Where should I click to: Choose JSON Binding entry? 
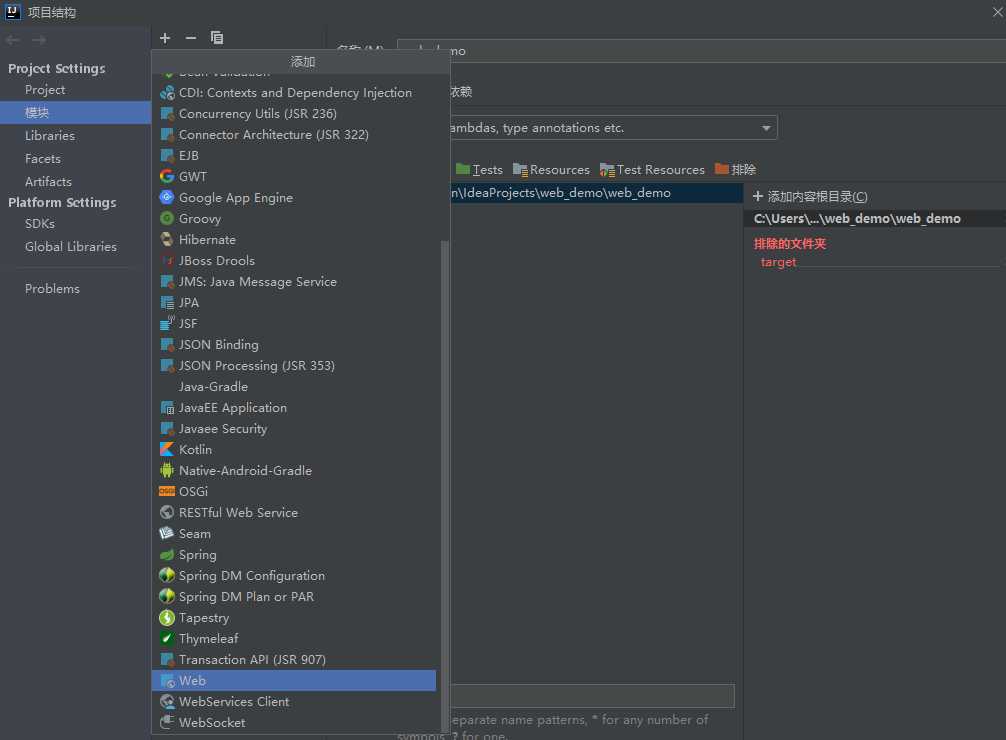(x=294, y=345)
